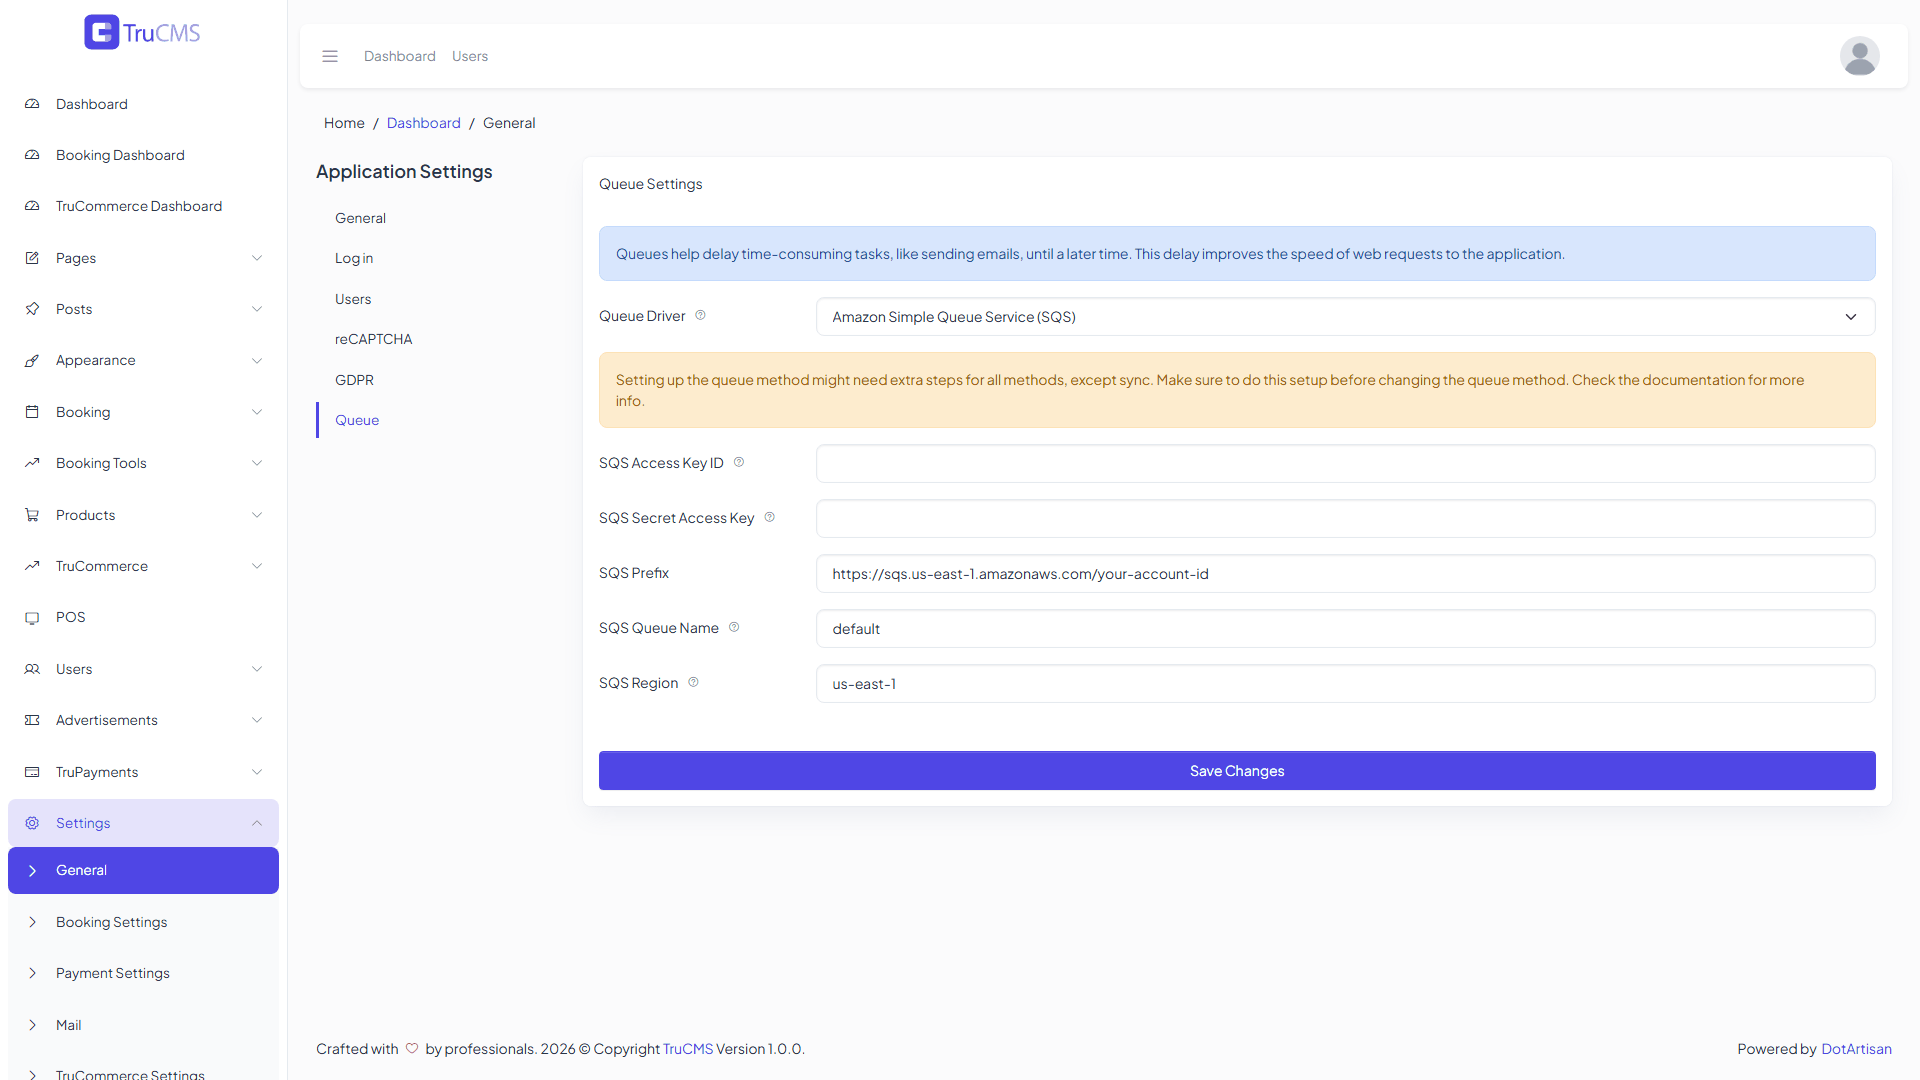Click the Dashboard sidebar icon

pyautogui.click(x=32, y=104)
